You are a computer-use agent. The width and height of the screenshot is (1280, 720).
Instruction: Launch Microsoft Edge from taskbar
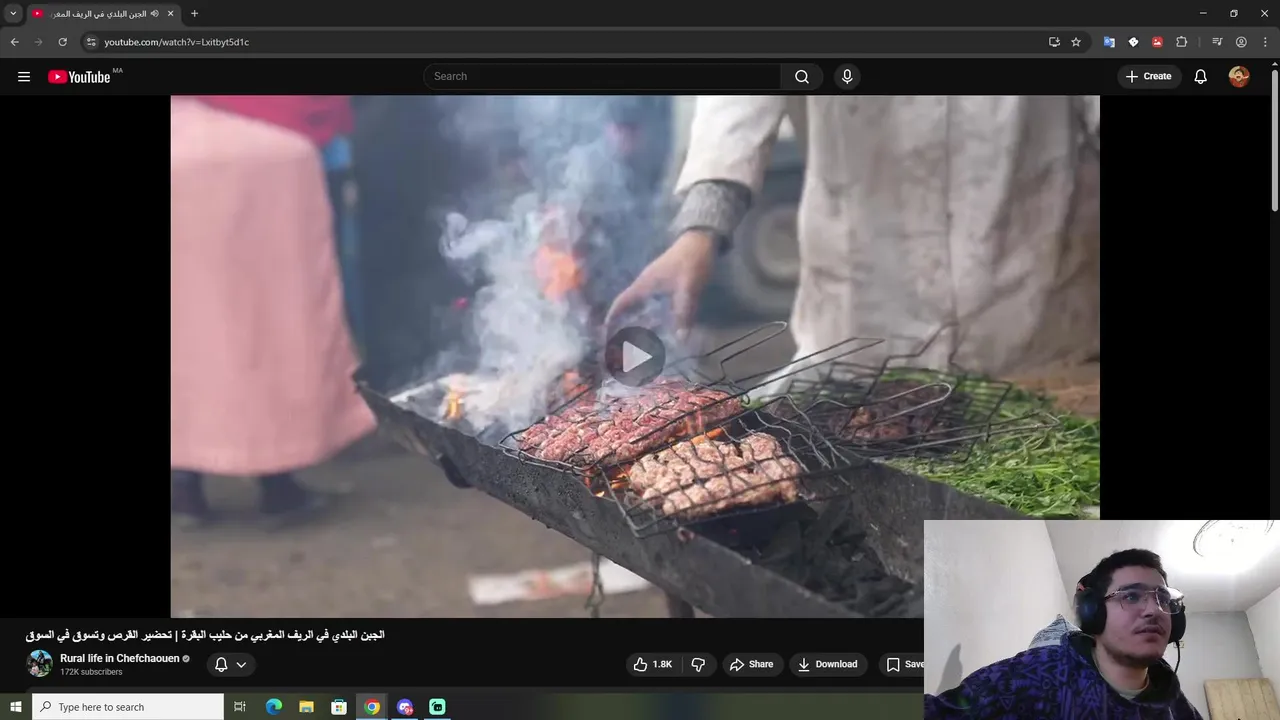click(x=274, y=707)
